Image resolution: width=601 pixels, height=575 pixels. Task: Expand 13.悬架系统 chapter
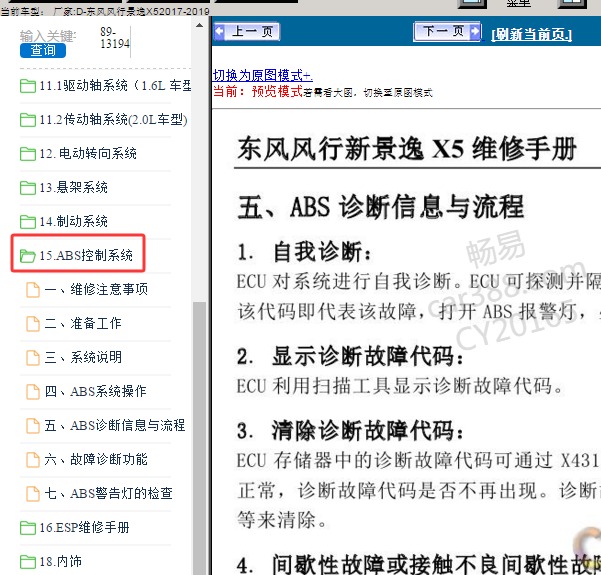click(x=73, y=187)
